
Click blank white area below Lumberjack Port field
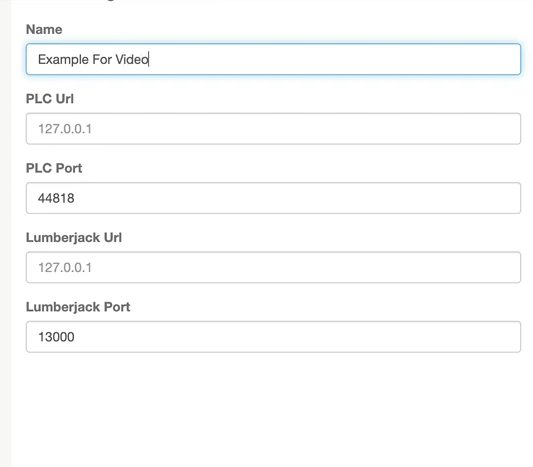click(x=272, y=408)
